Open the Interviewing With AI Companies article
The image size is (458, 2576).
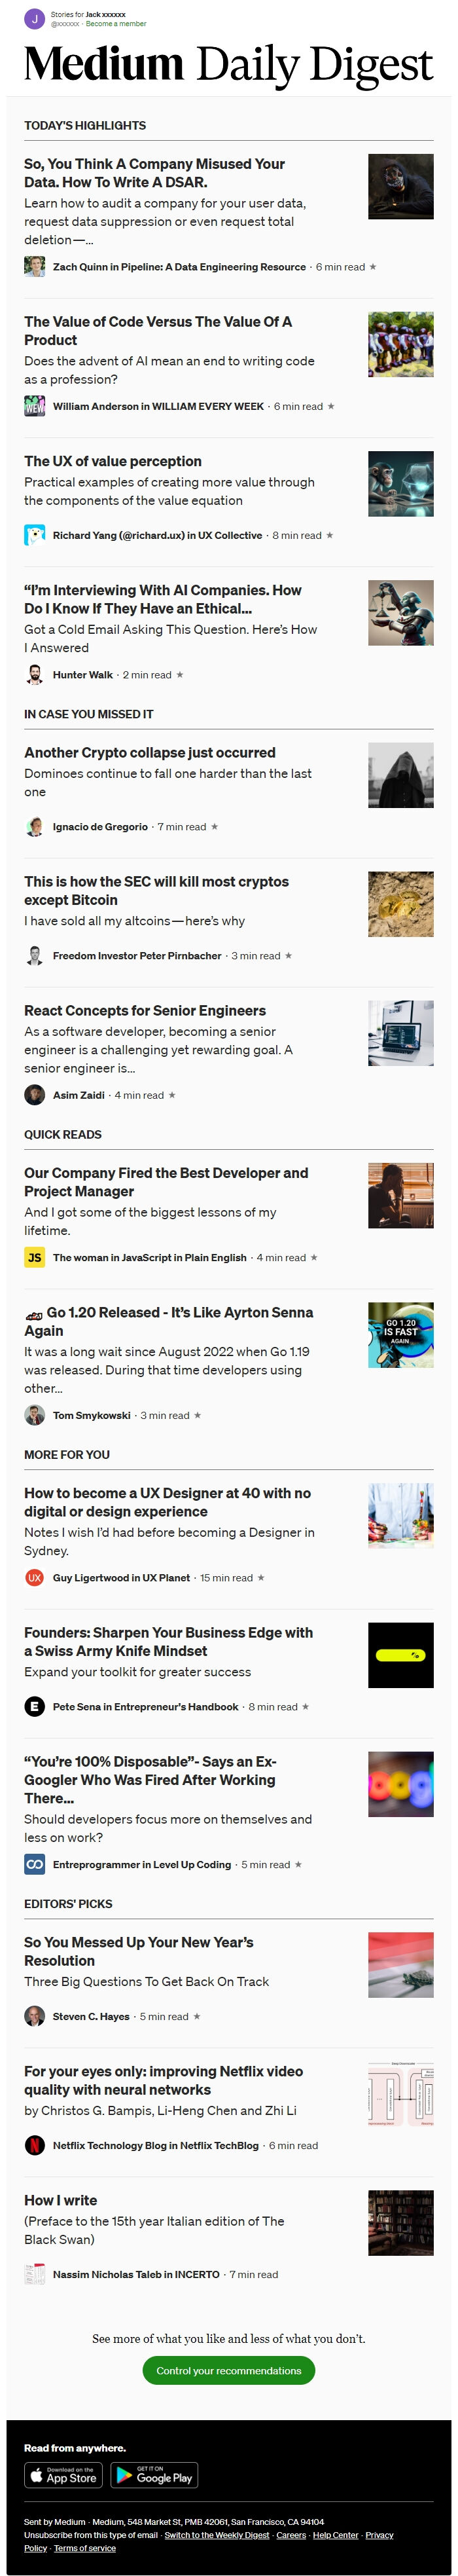(162, 599)
